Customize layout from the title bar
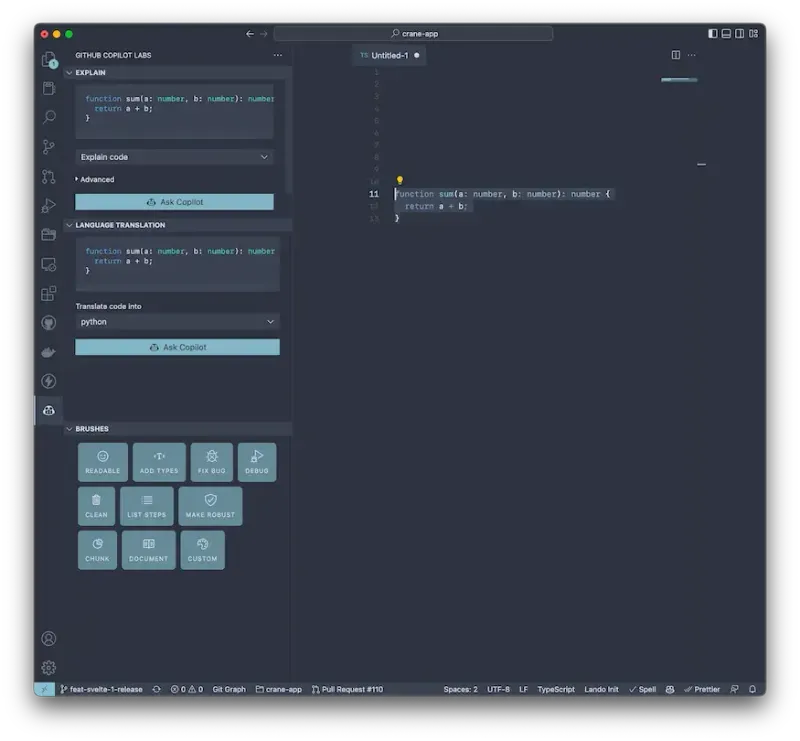 point(754,34)
